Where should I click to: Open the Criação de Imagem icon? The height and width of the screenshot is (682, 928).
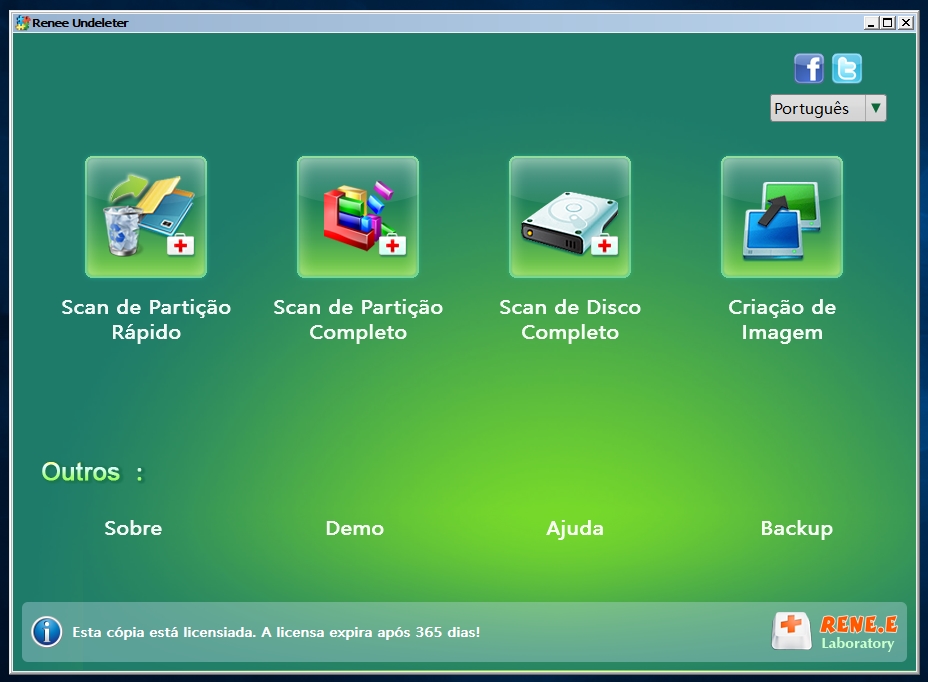click(781, 217)
